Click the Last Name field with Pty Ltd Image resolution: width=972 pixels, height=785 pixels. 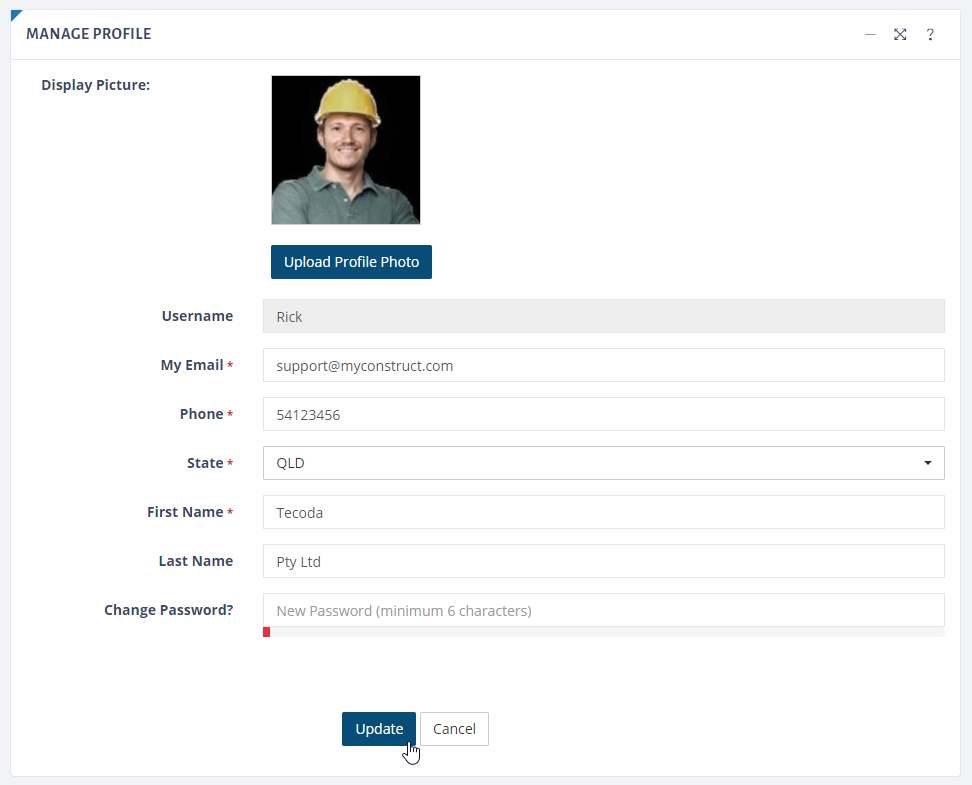(603, 561)
